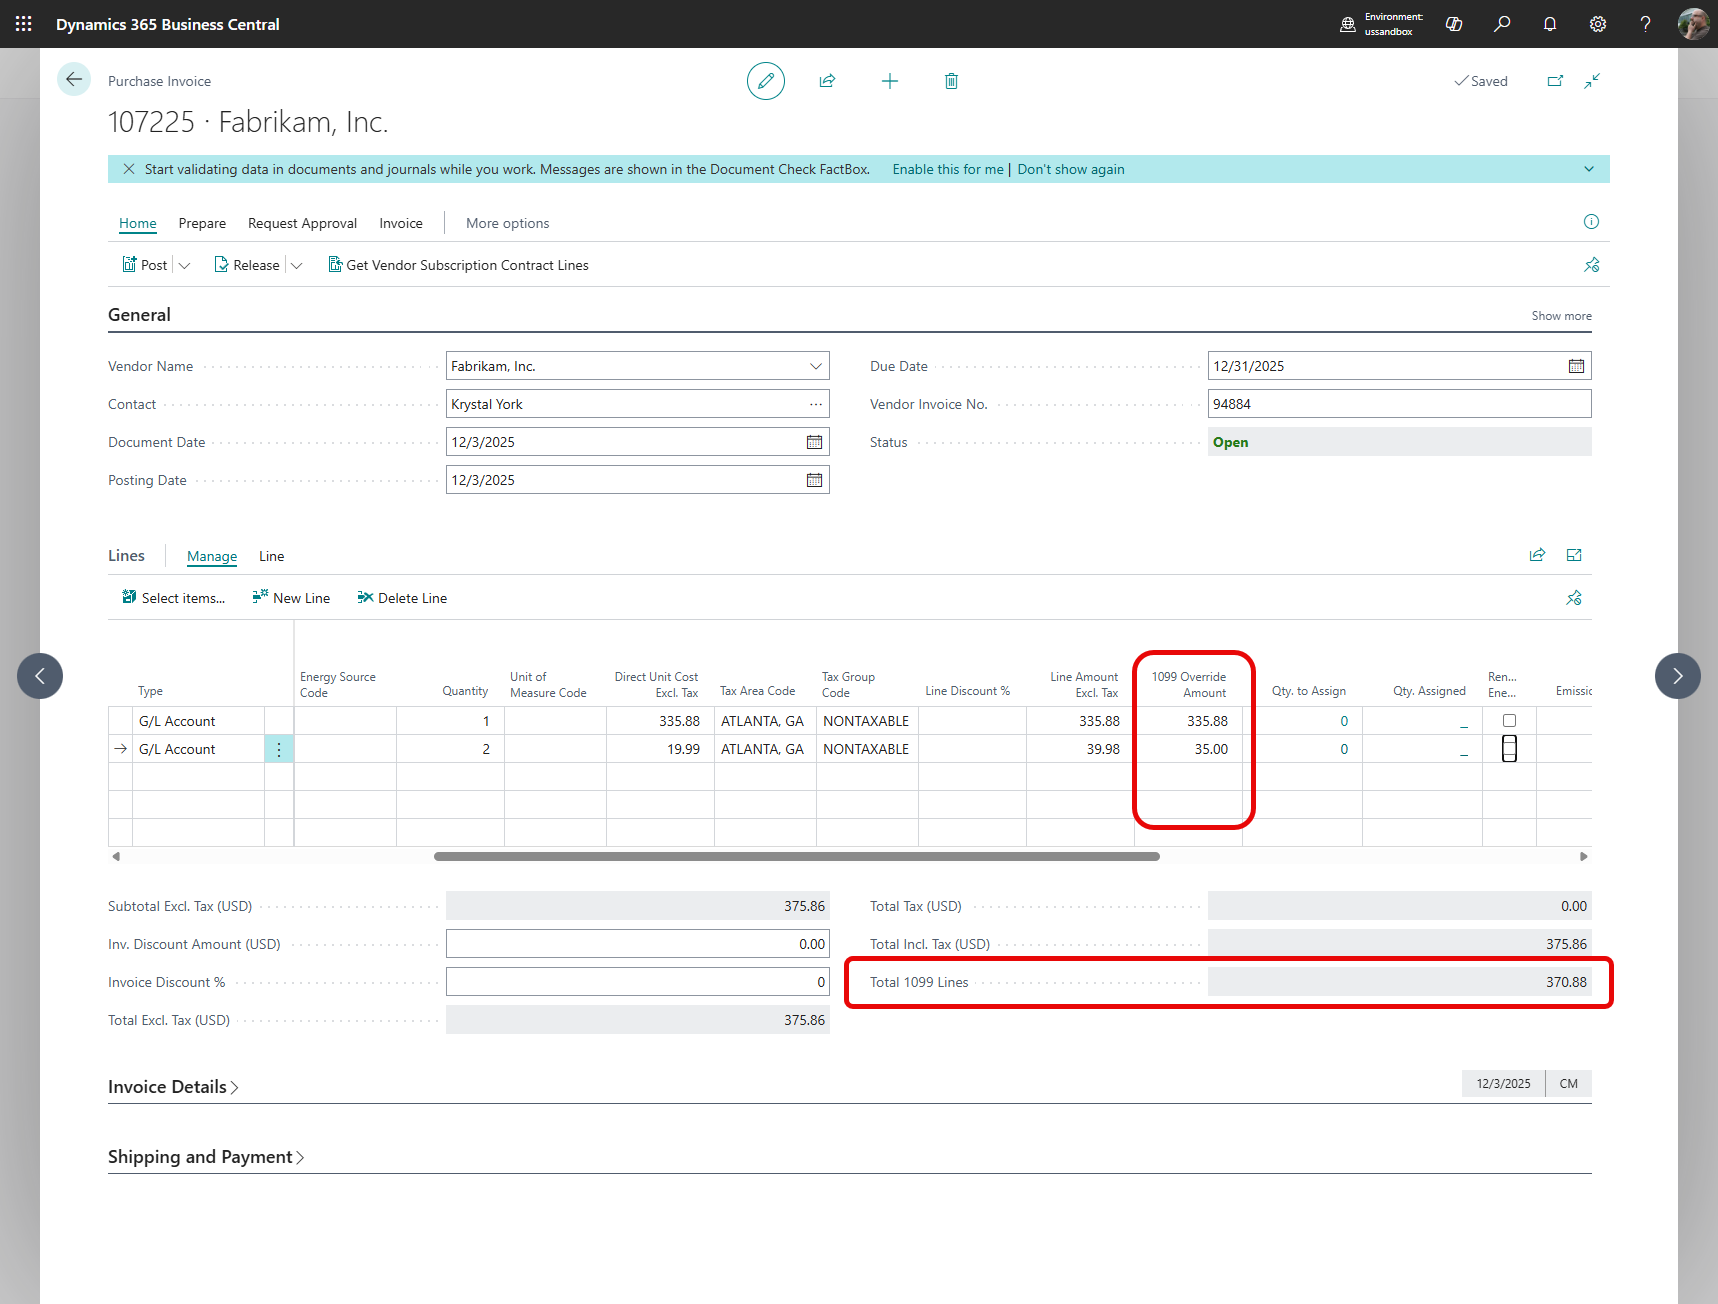This screenshot has width=1718, height=1304.
Task: Switch to the Manage tab in Lines
Action: [212, 556]
